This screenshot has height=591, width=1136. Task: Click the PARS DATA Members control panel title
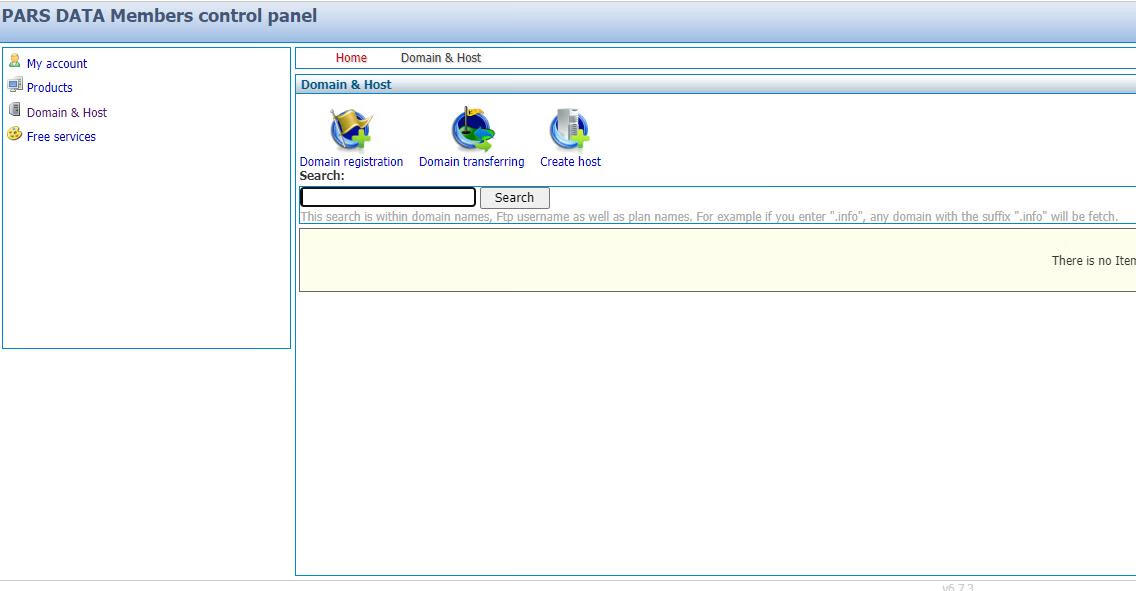point(160,16)
